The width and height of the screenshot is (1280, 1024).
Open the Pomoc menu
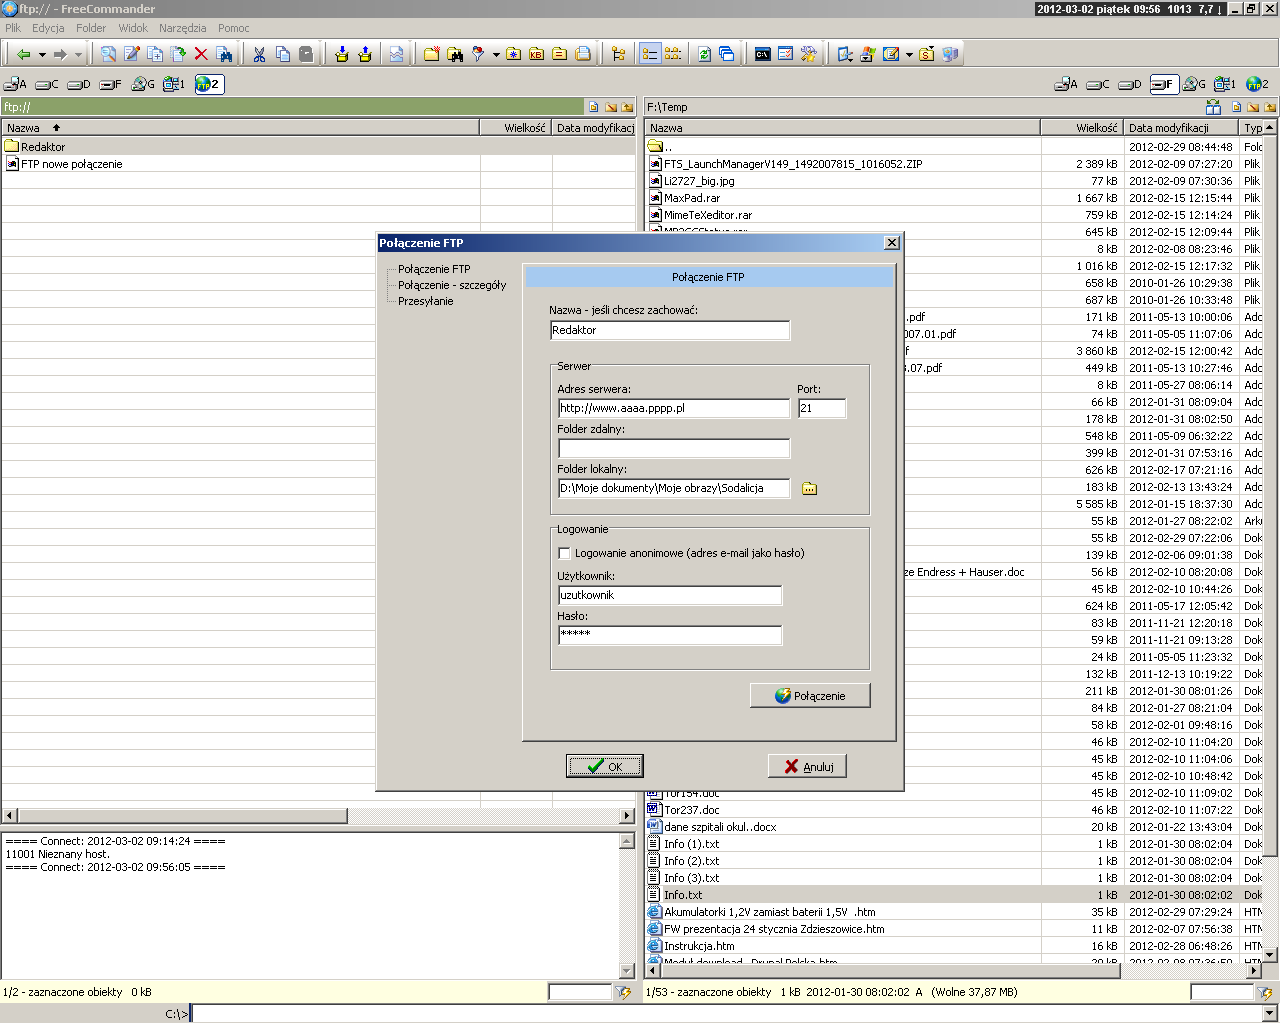tap(234, 28)
